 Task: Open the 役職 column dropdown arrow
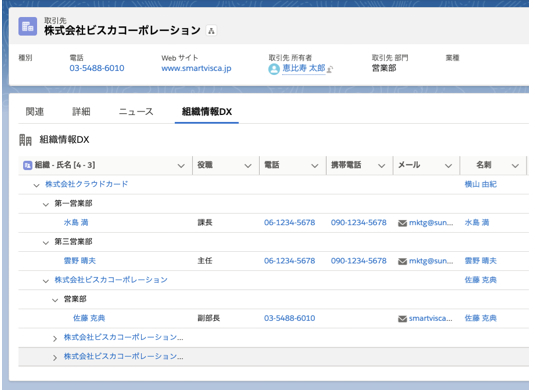(x=248, y=166)
